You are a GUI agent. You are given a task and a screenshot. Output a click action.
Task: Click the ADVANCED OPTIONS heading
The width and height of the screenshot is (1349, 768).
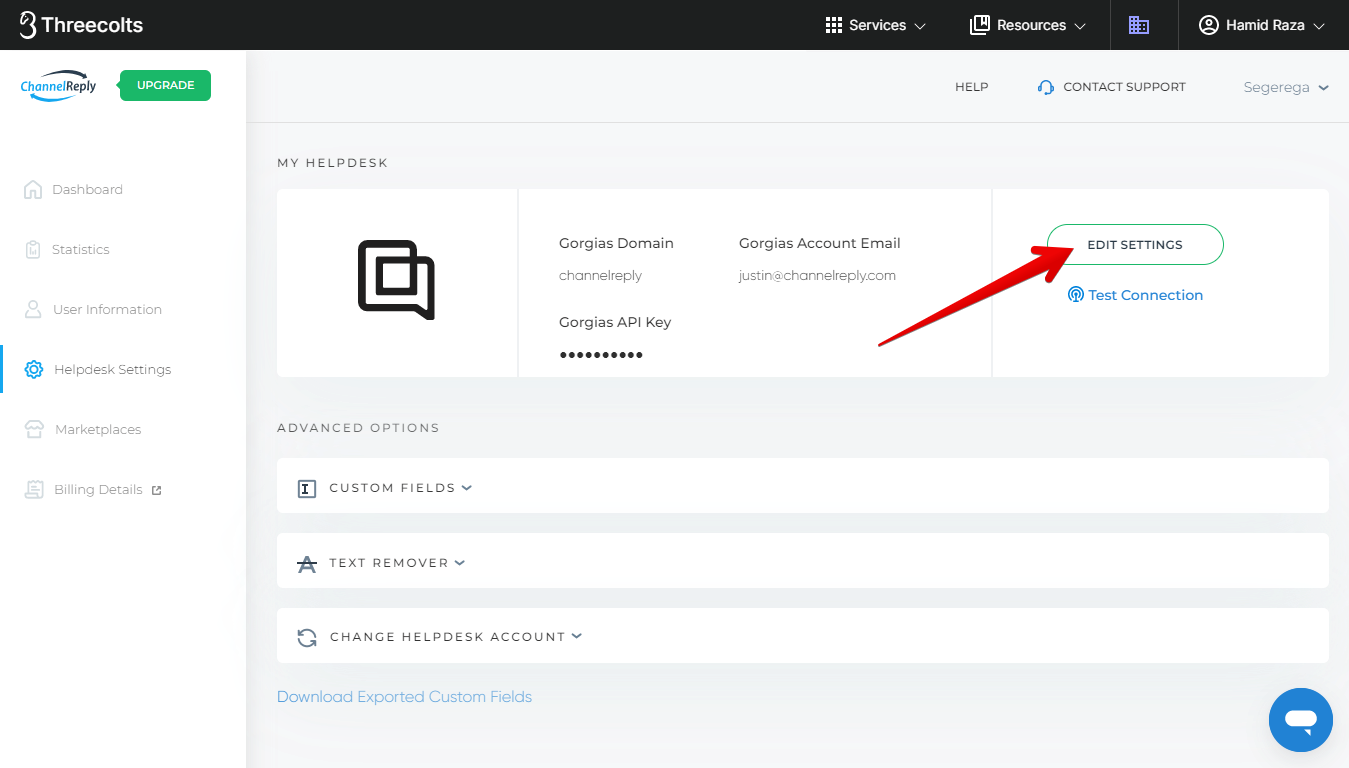[358, 427]
